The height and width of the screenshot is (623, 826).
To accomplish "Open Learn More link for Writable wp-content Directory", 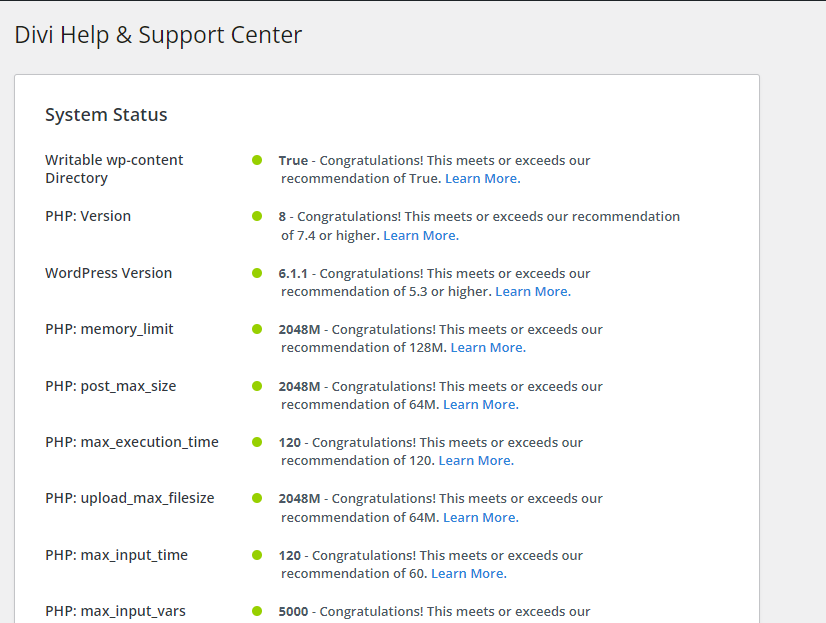I will (x=483, y=179).
